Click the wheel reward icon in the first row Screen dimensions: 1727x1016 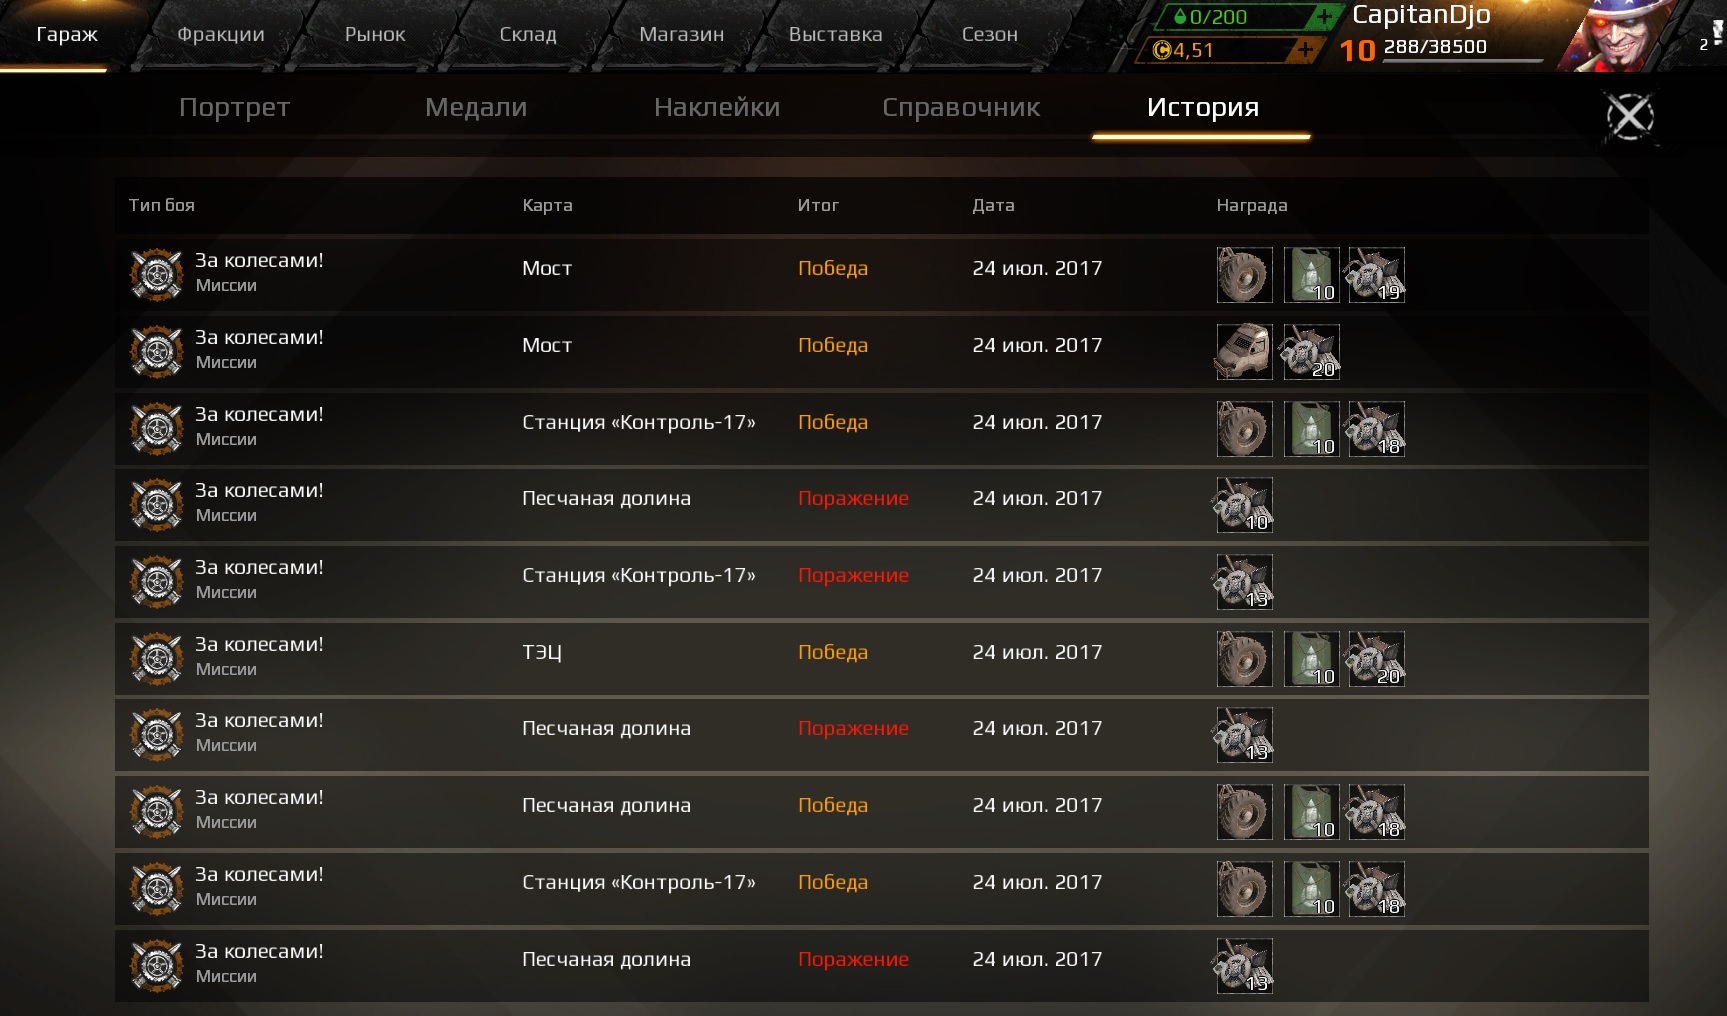(x=1244, y=275)
